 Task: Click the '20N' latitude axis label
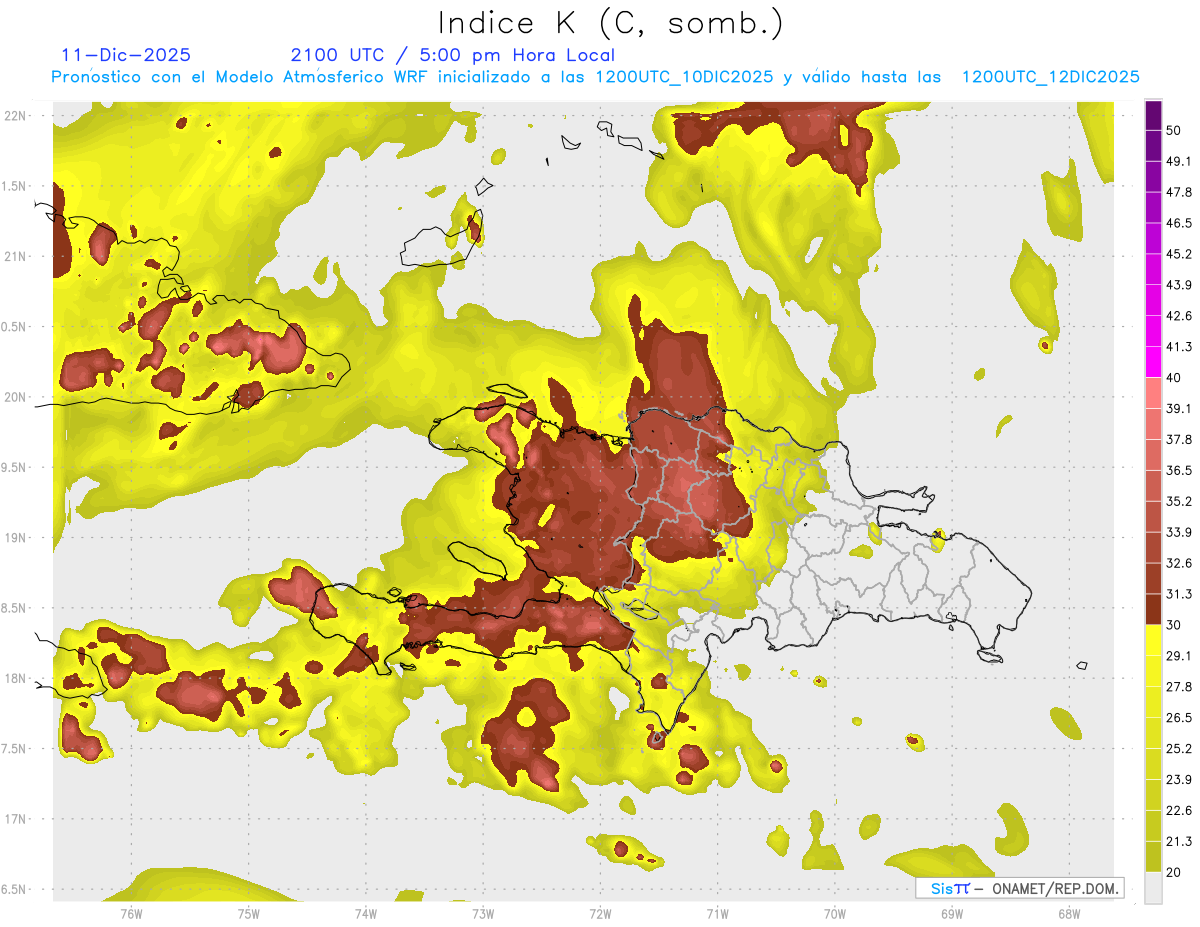pos(15,397)
